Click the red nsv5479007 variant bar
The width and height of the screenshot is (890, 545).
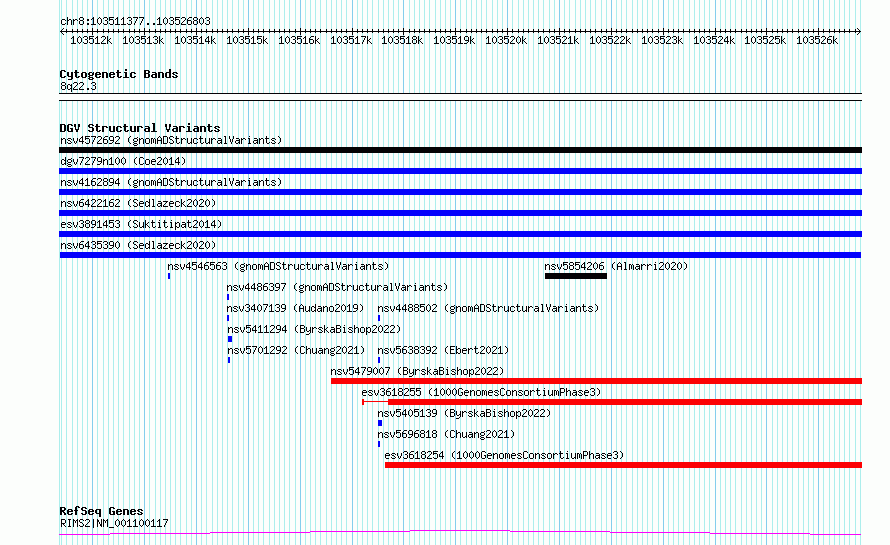point(597,381)
